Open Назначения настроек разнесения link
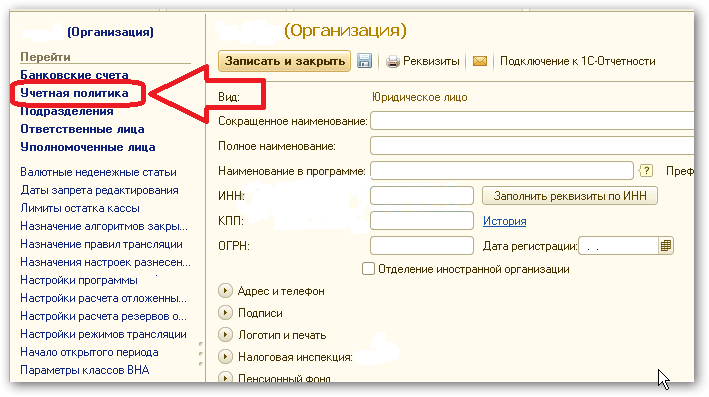Image resolution: width=709 pixels, height=397 pixels. [105, 262]
